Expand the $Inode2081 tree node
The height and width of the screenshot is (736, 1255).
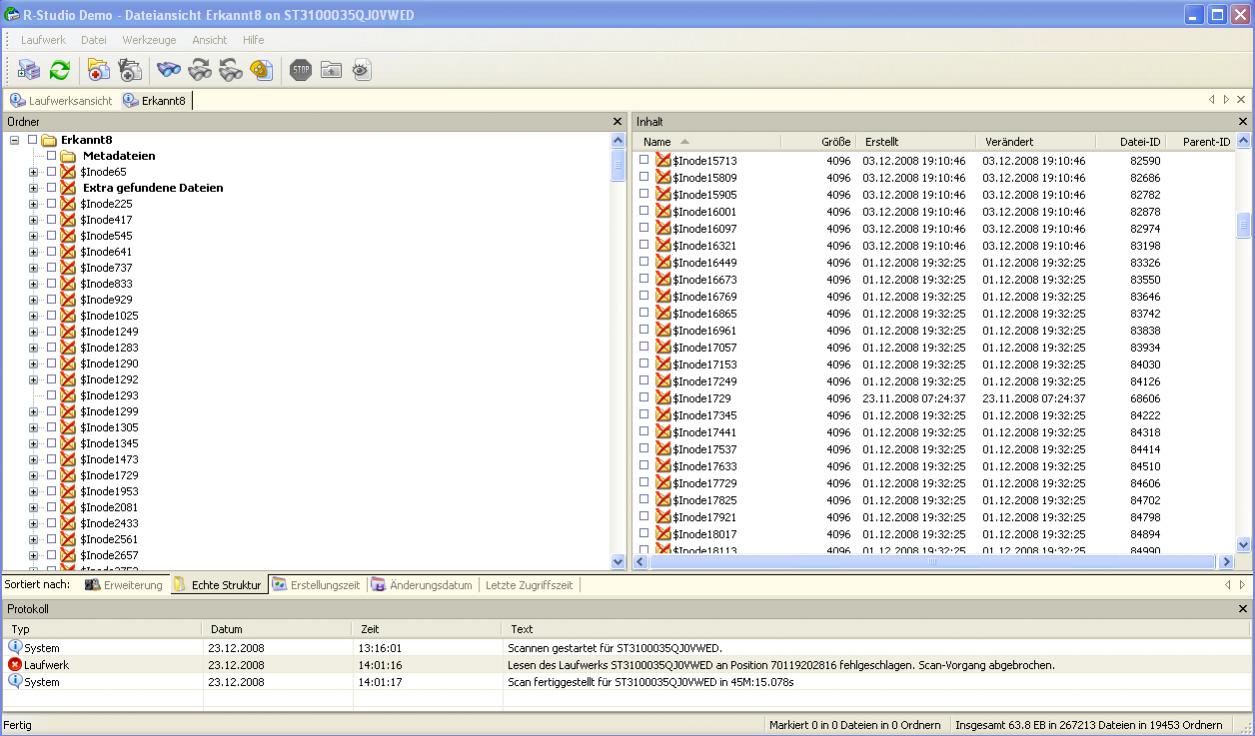34,508
